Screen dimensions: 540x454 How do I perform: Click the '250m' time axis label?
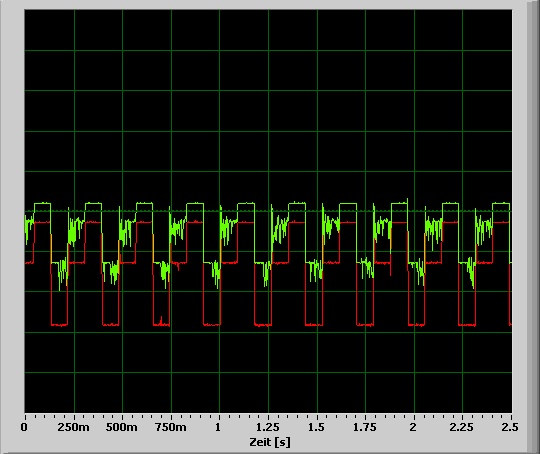pyautogui.click(x=73, y=427)
